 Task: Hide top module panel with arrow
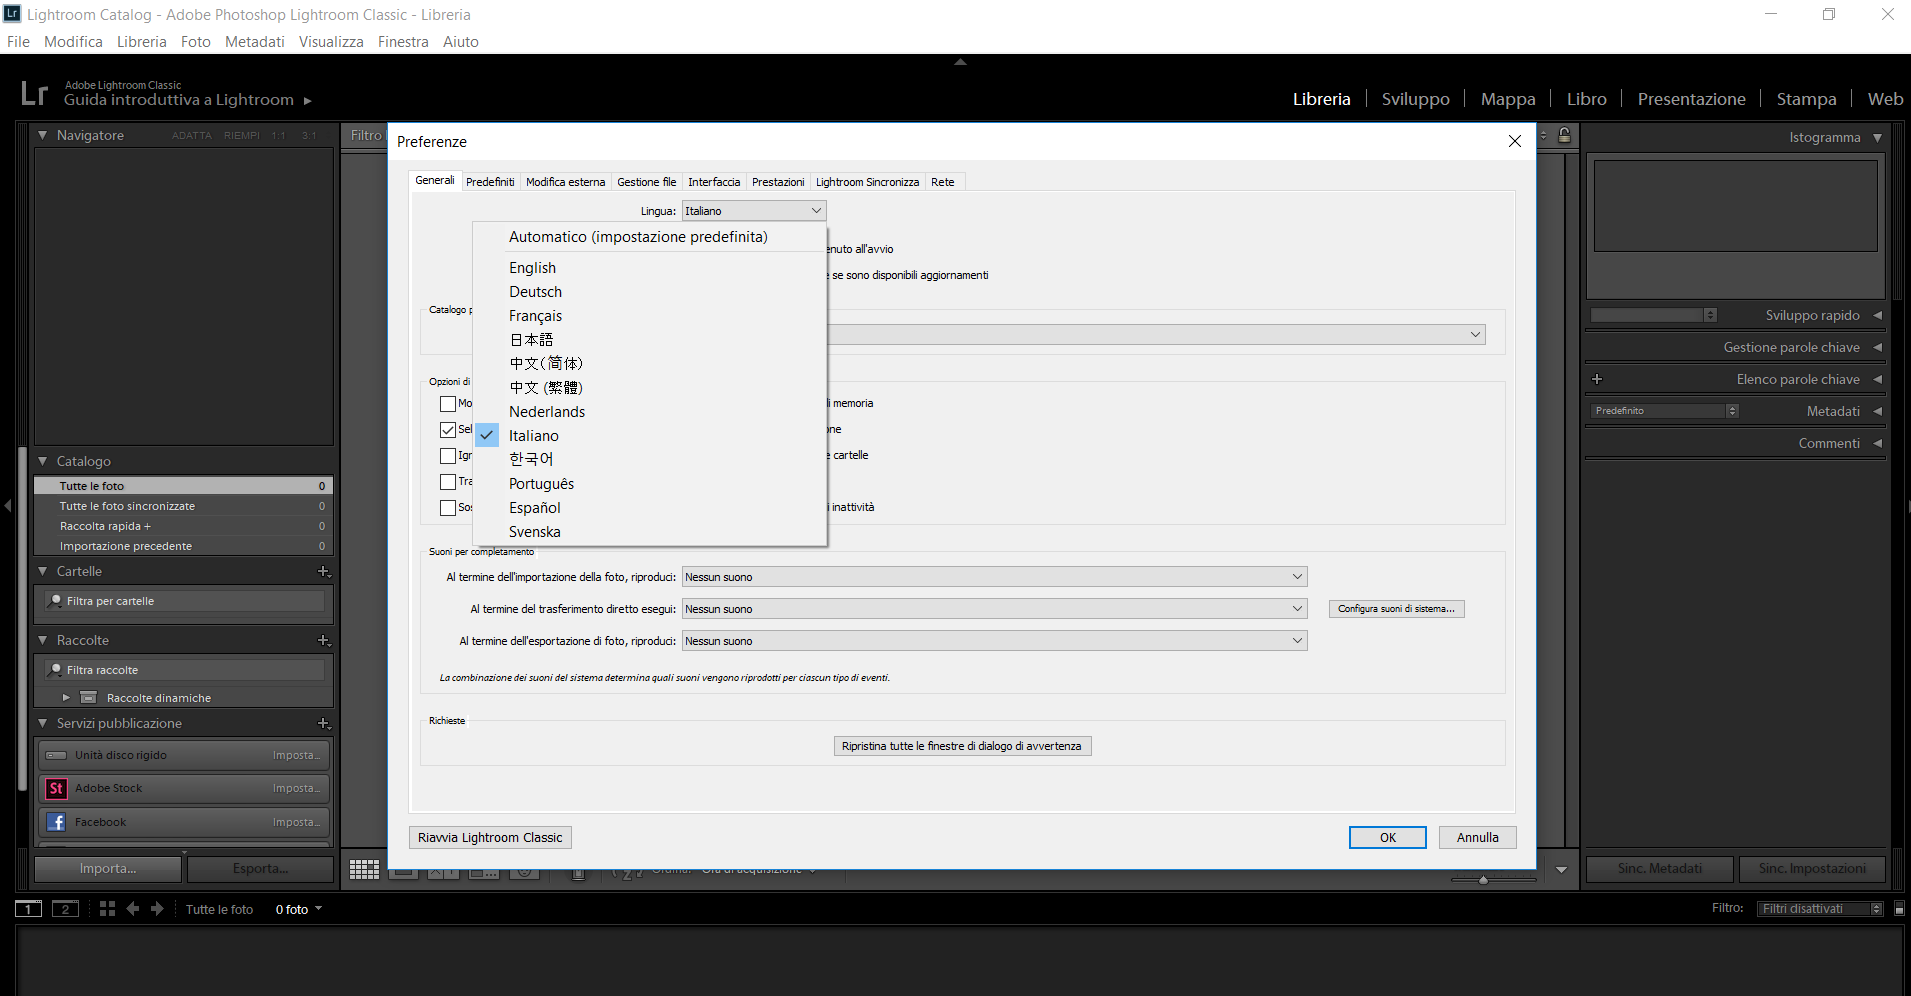click(960, 62)
